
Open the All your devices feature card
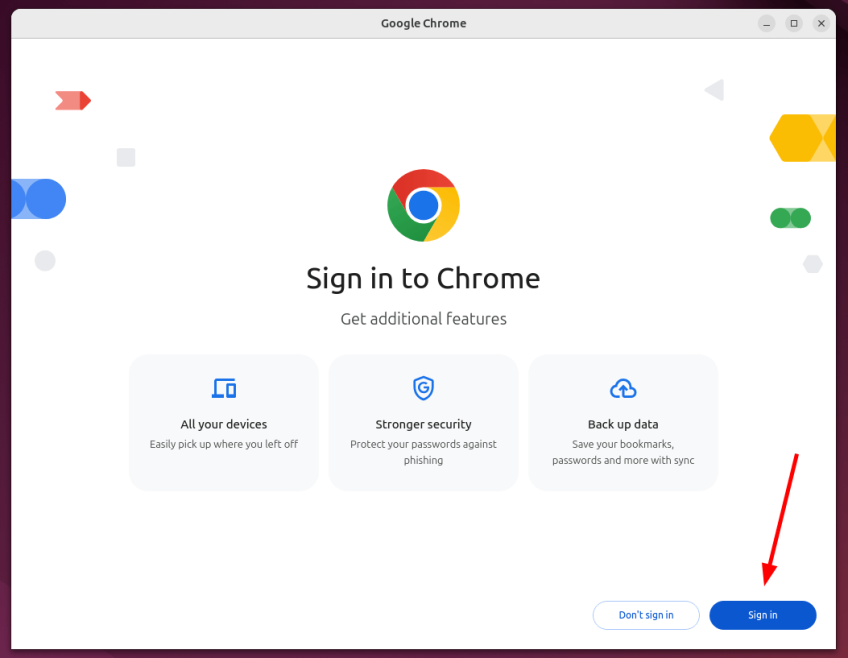pos(223,422)
